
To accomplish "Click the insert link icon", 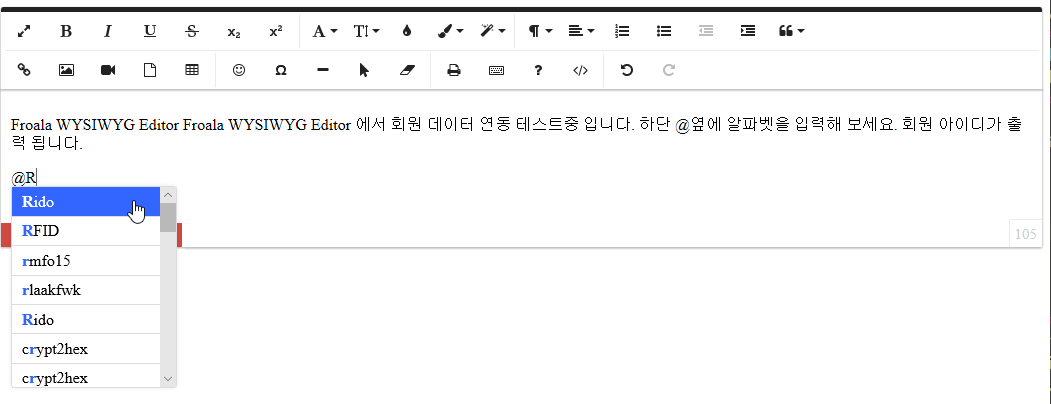I will tap(24, 70).
